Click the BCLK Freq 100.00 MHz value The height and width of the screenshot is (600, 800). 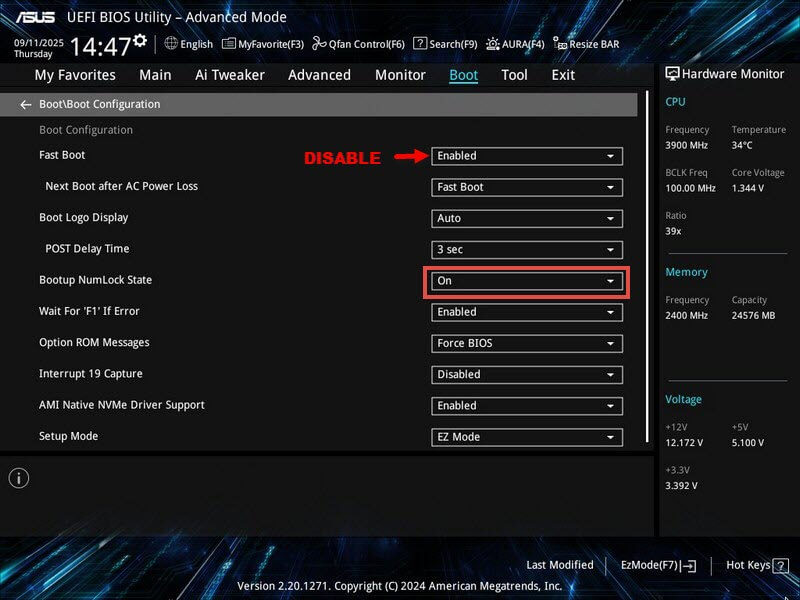click(690, 188)
